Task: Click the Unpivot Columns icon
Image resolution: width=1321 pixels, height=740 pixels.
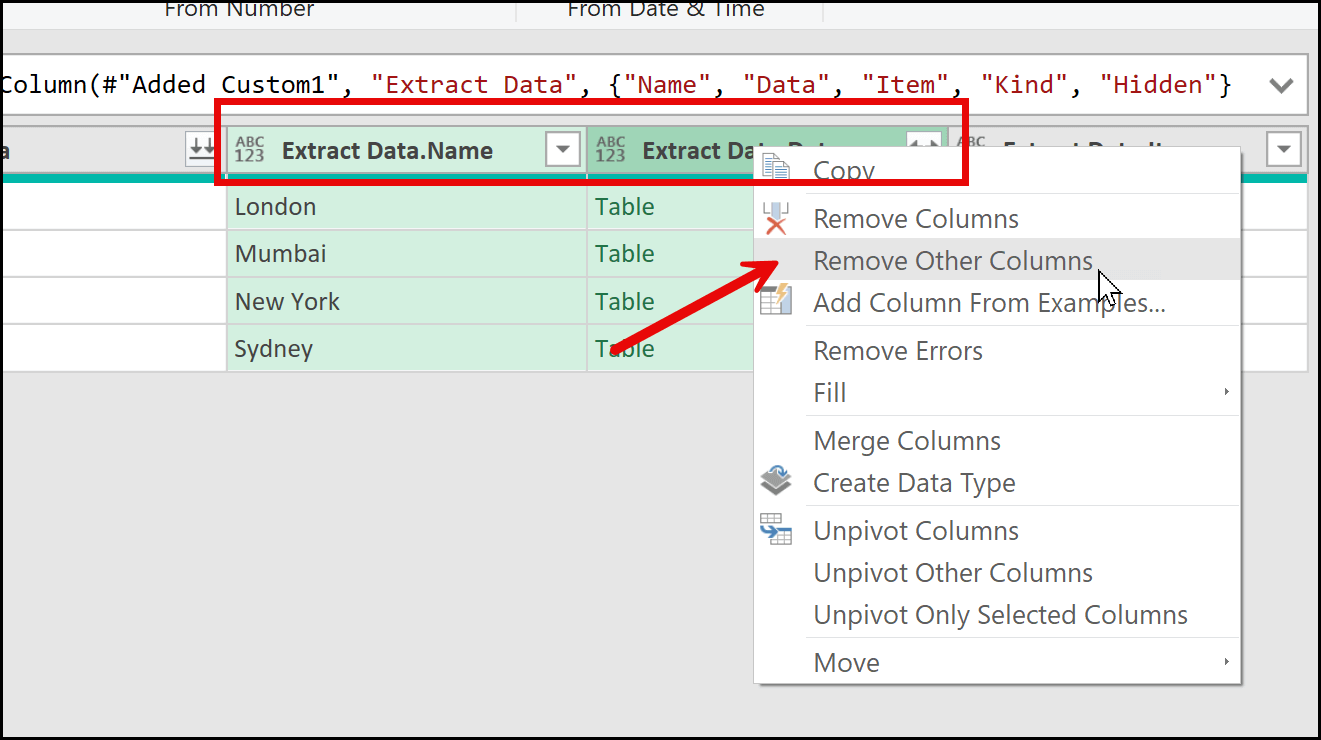Action: pos(776,530)
